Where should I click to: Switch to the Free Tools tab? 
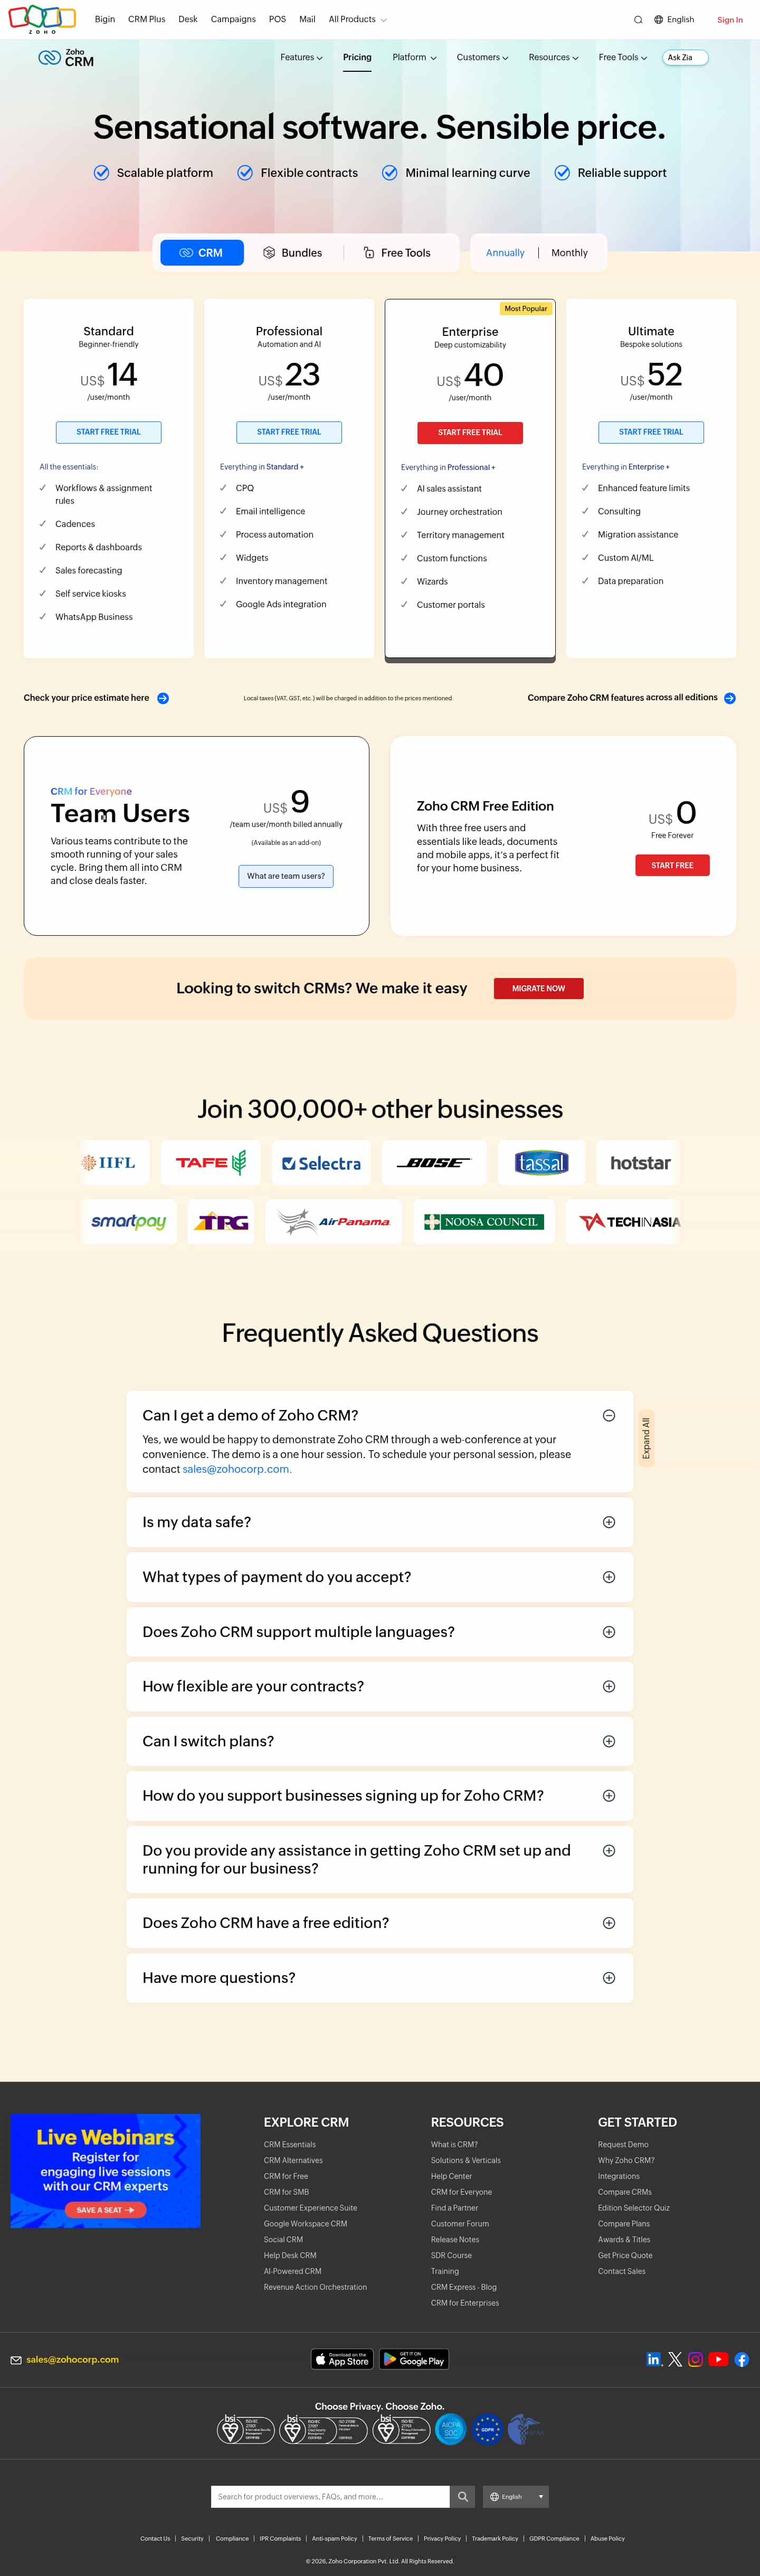[x=397, y=253]
